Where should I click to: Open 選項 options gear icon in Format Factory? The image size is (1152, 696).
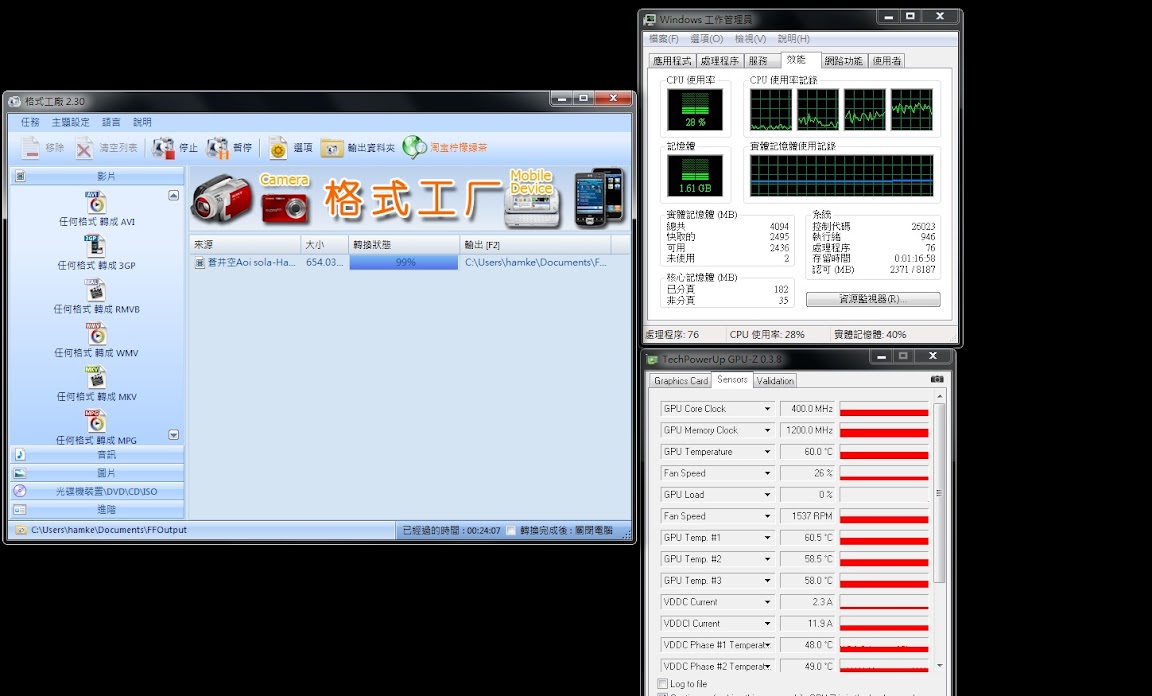click(278, 148)
